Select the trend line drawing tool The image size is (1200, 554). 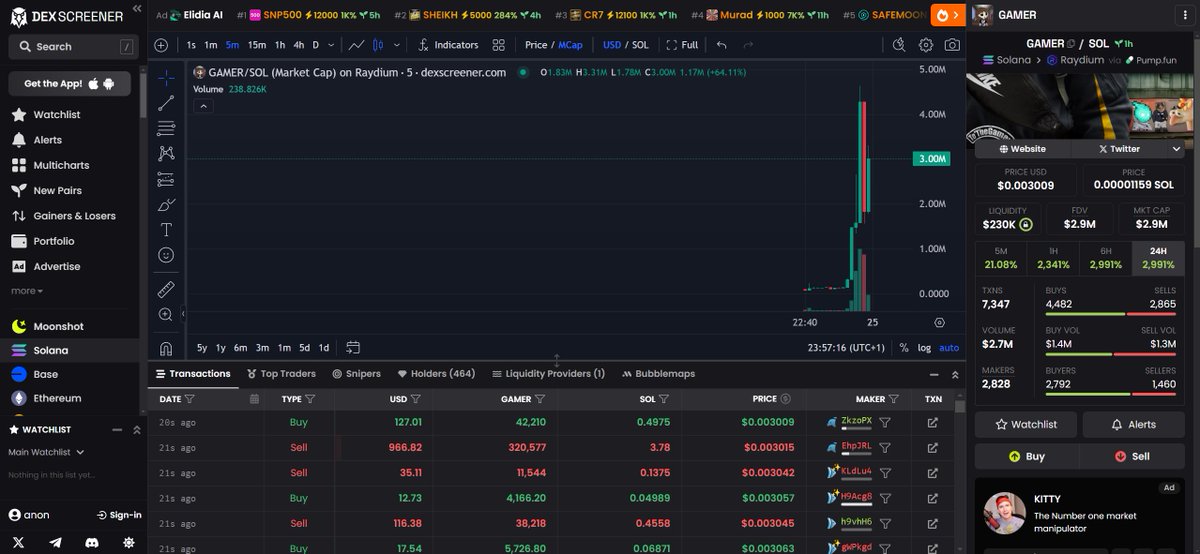coord(166,102)
